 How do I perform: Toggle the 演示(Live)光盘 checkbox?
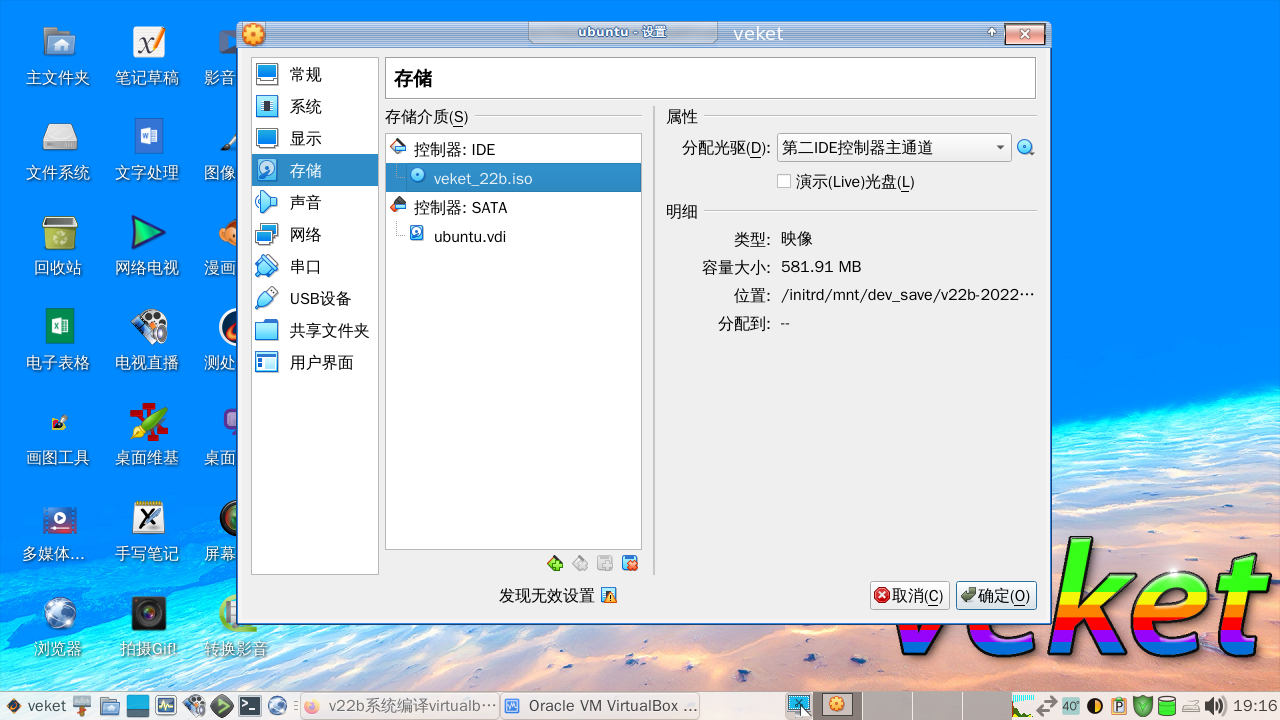(x=784, y=181)
